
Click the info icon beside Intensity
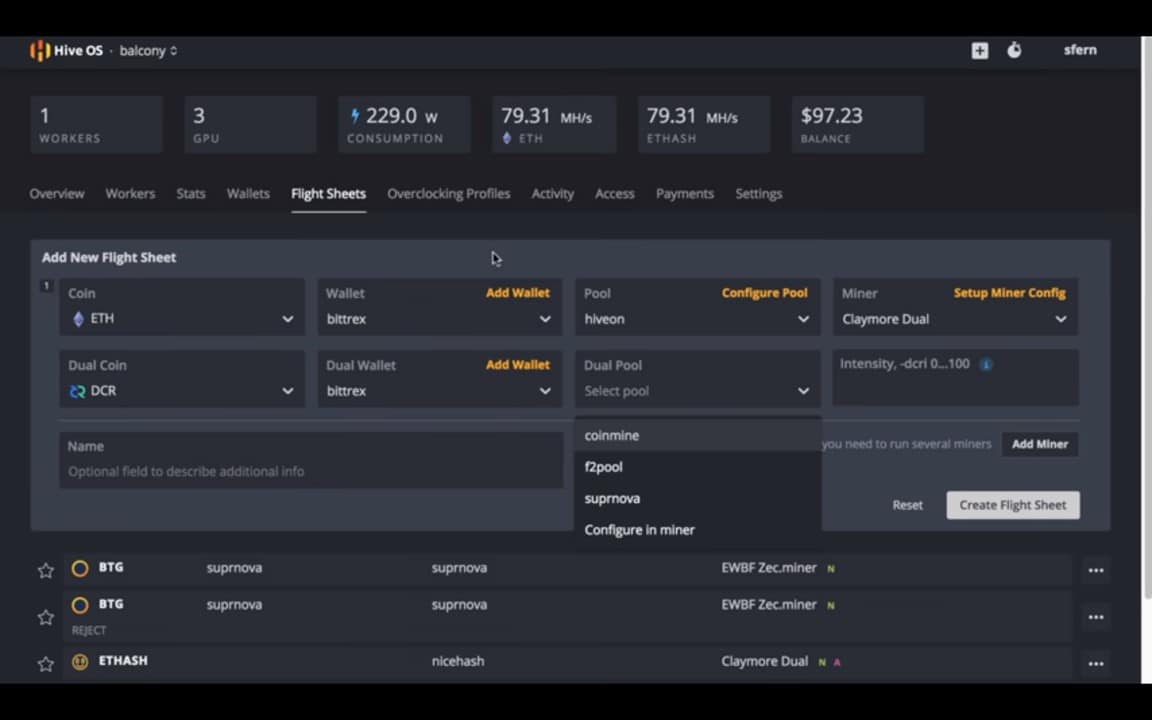tap(986, 364)
